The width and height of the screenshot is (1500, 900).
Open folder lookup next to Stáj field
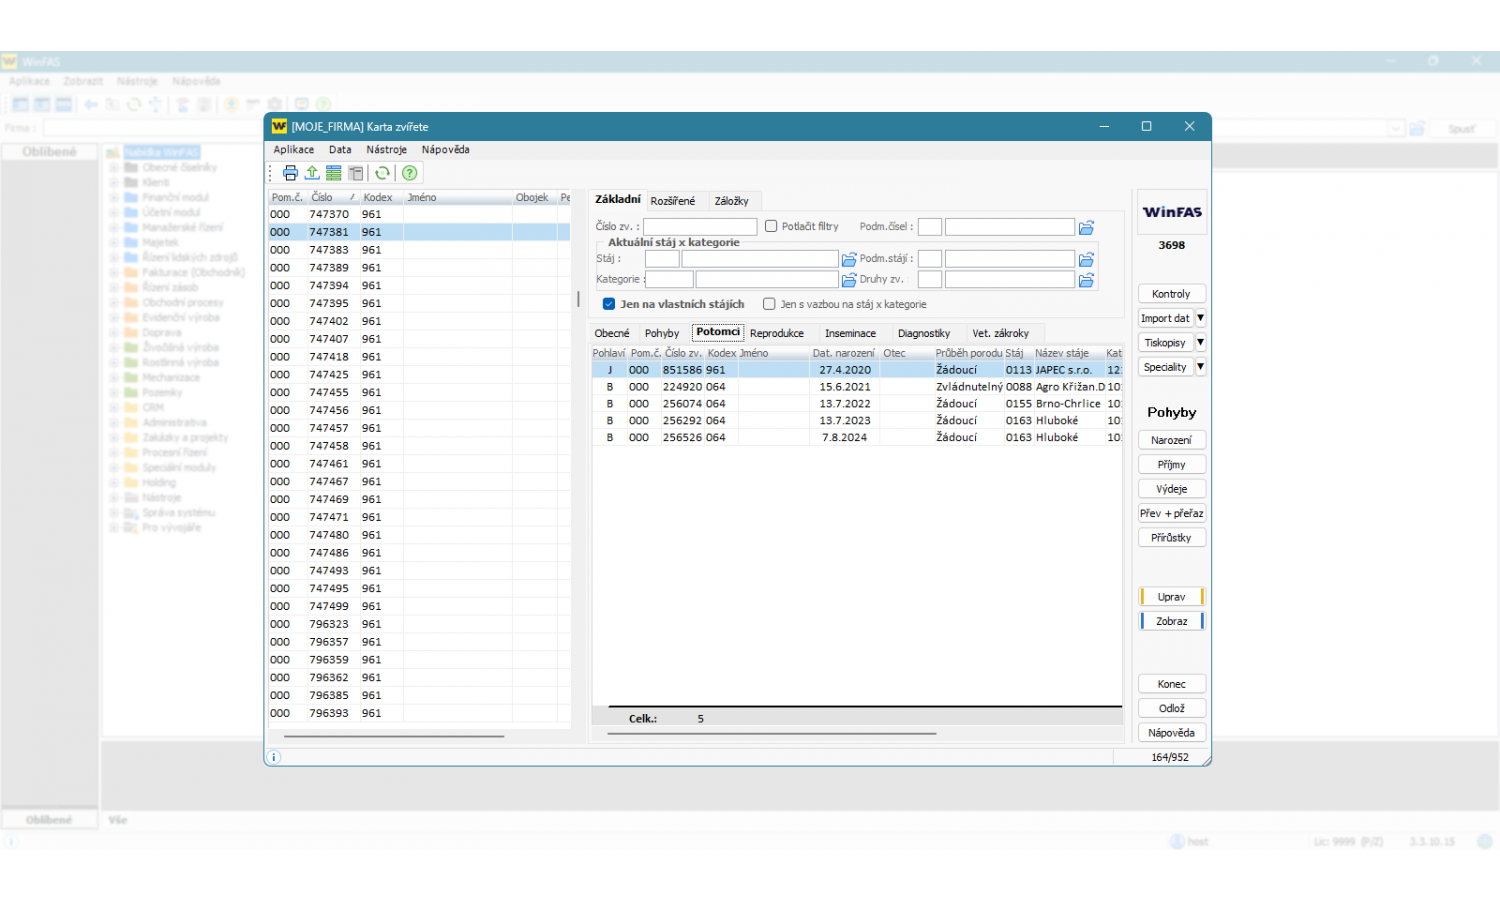click(849, 259)
